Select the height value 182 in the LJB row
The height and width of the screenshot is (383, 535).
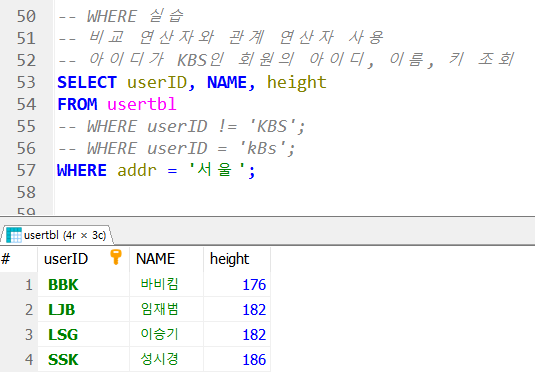pyautogui.click(x=237, y=310)
